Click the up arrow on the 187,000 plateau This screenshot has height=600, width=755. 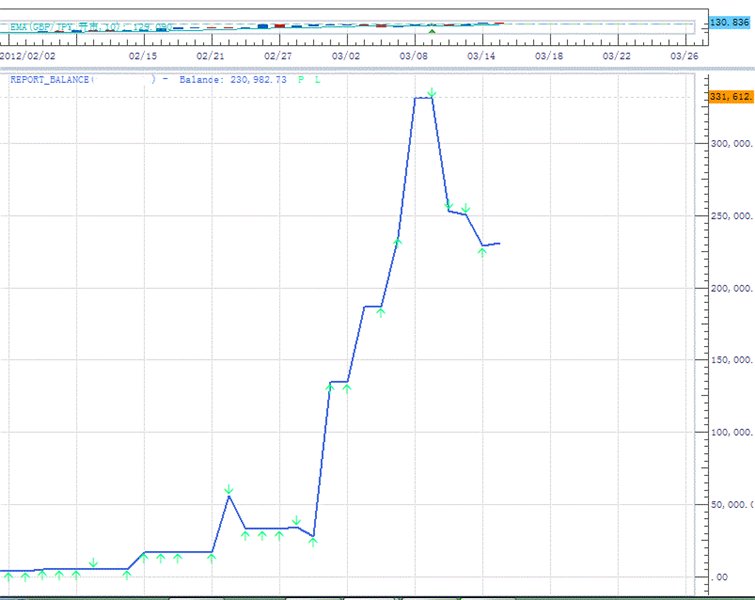380,312
